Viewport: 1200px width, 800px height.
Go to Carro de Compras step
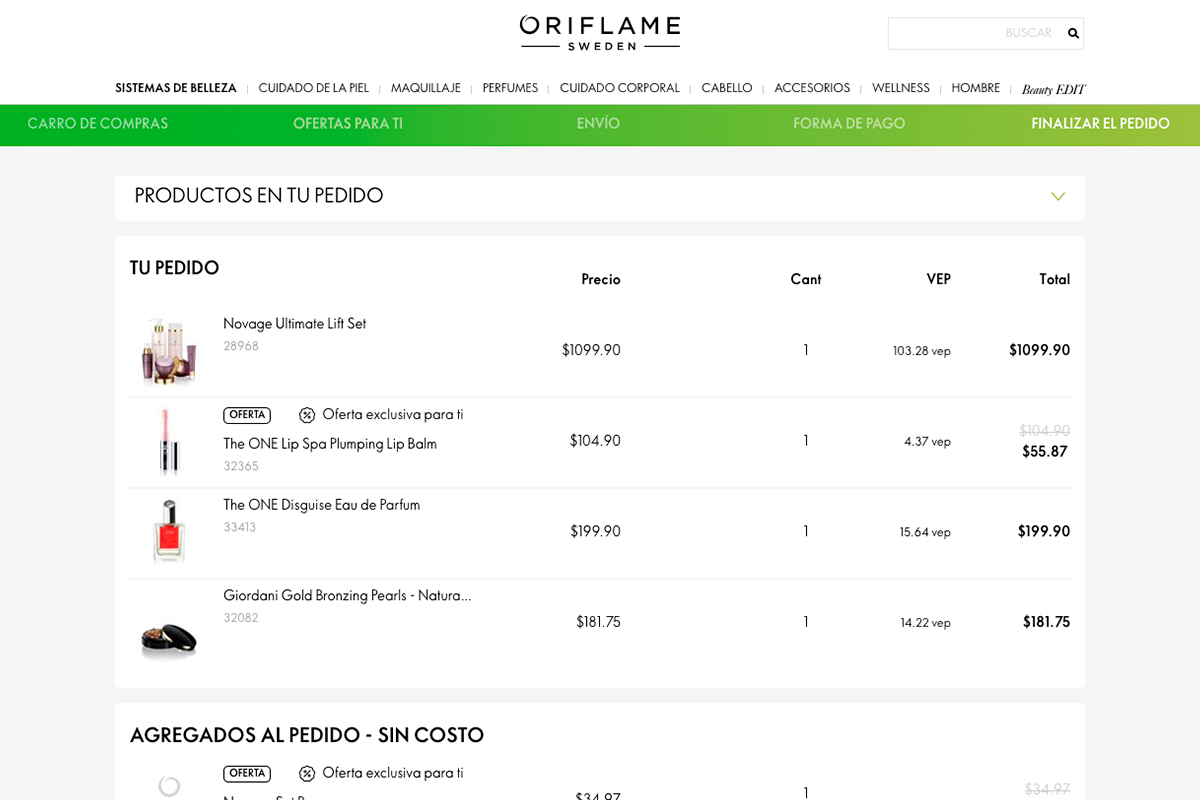click(98, 124)
